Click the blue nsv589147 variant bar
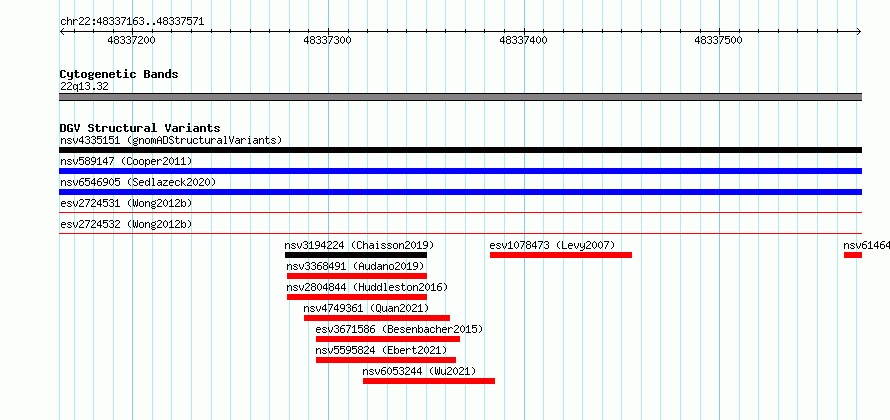Image resolution: width=890 pixels, height=420 pixels. [x=461, y=171]
